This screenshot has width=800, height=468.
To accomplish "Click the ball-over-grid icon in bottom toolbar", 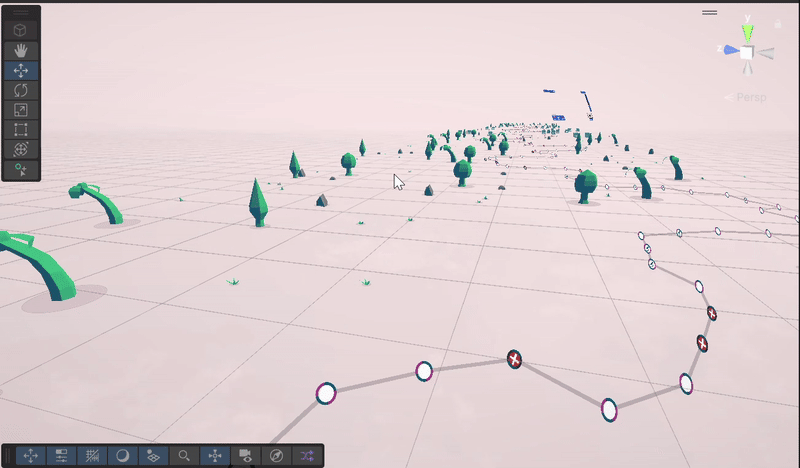I will pos(153,456).
